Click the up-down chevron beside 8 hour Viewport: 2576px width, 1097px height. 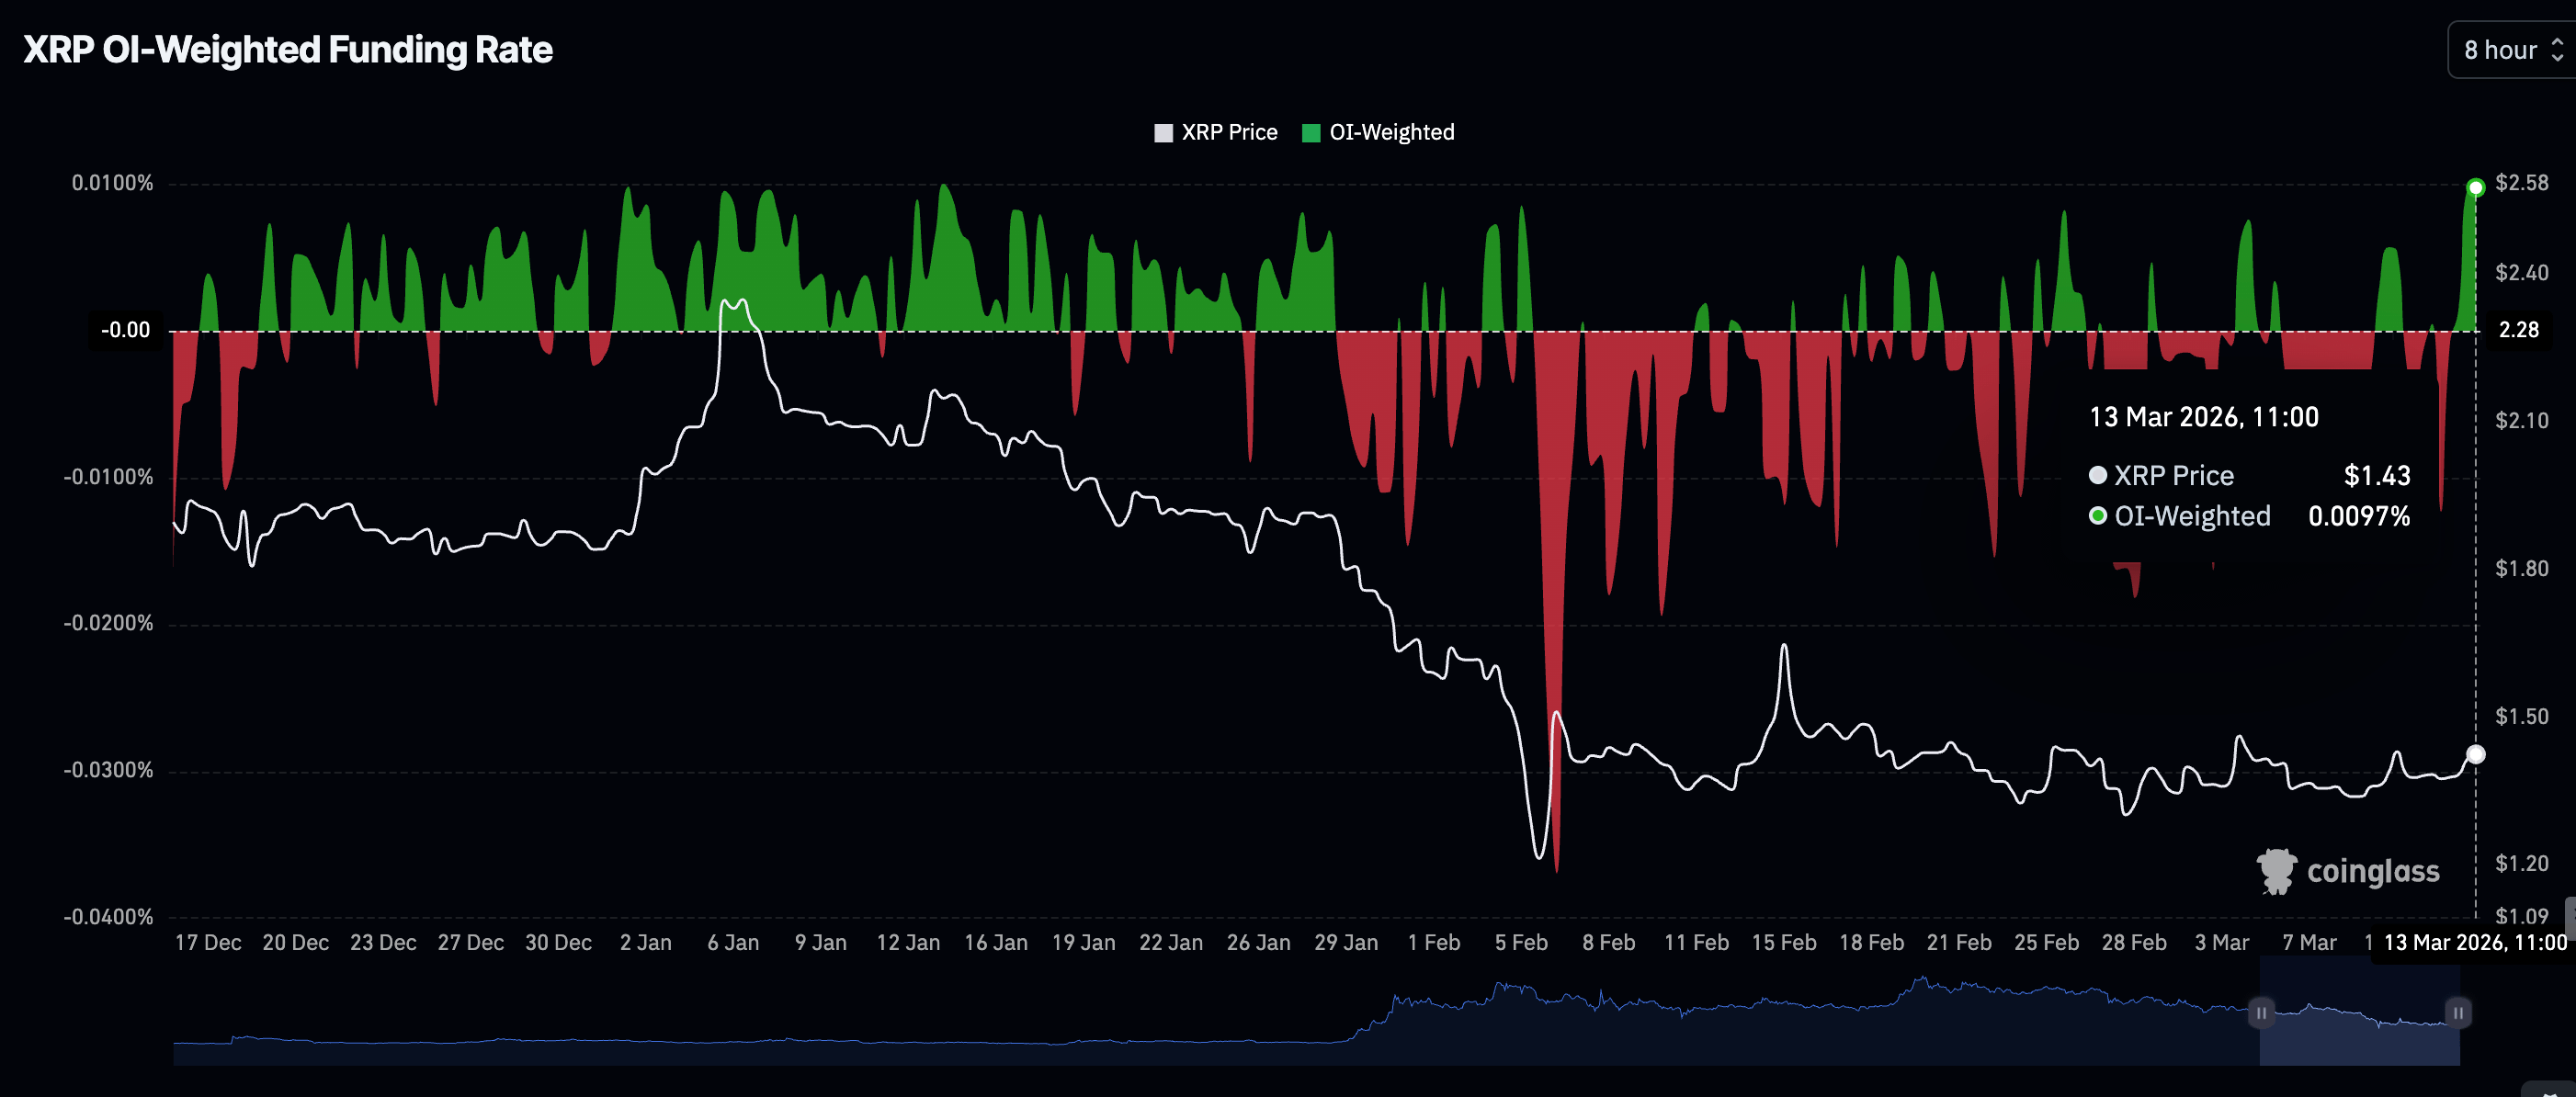point(2557,50)
